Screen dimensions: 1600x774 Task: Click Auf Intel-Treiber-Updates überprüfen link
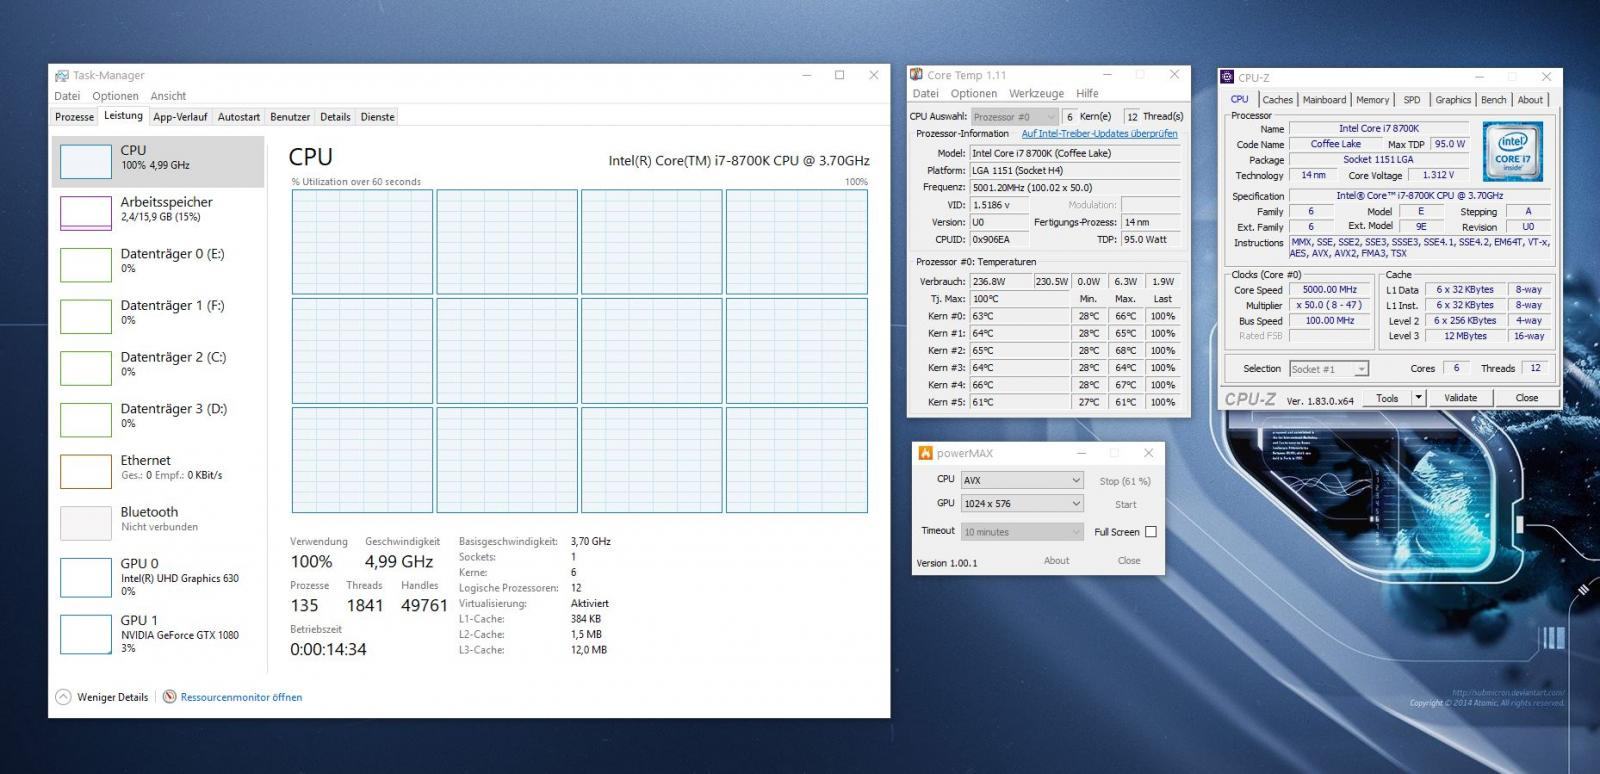pyautogui.click(x=1099, y=134)
